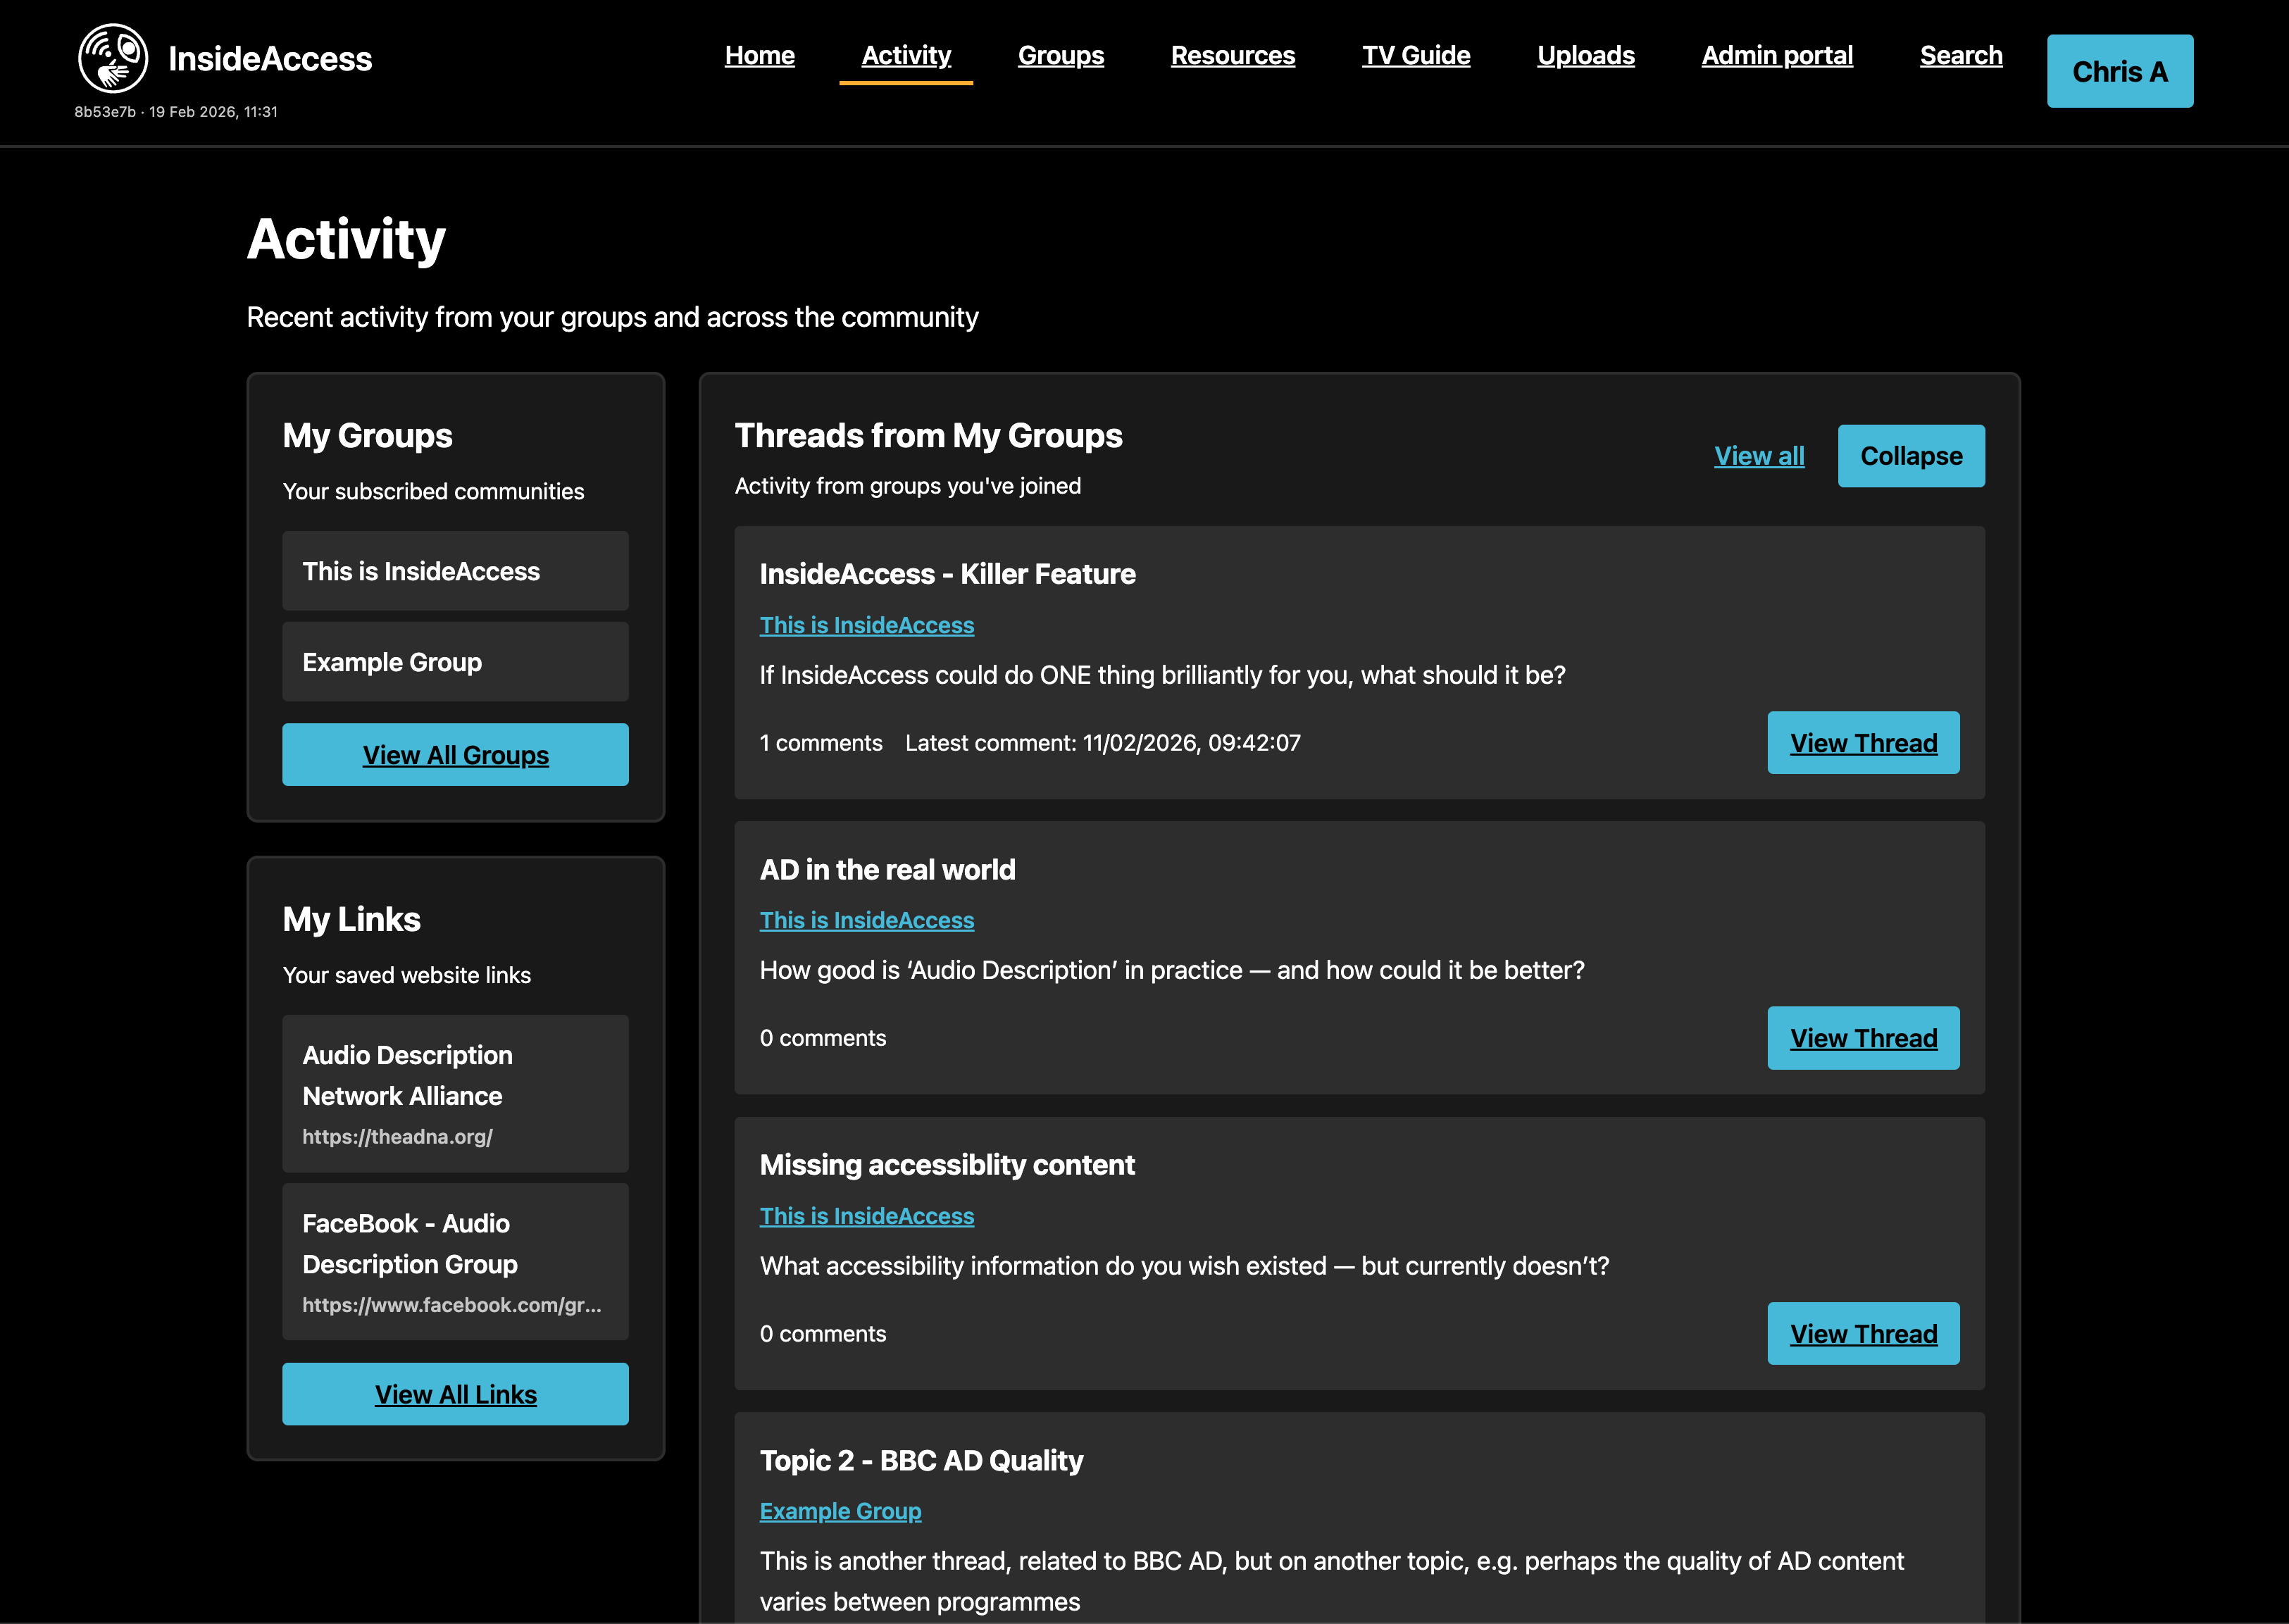Go to the Uploads page
The width and height of the screenshot is (2289, 1624).
coord(1585,56)
